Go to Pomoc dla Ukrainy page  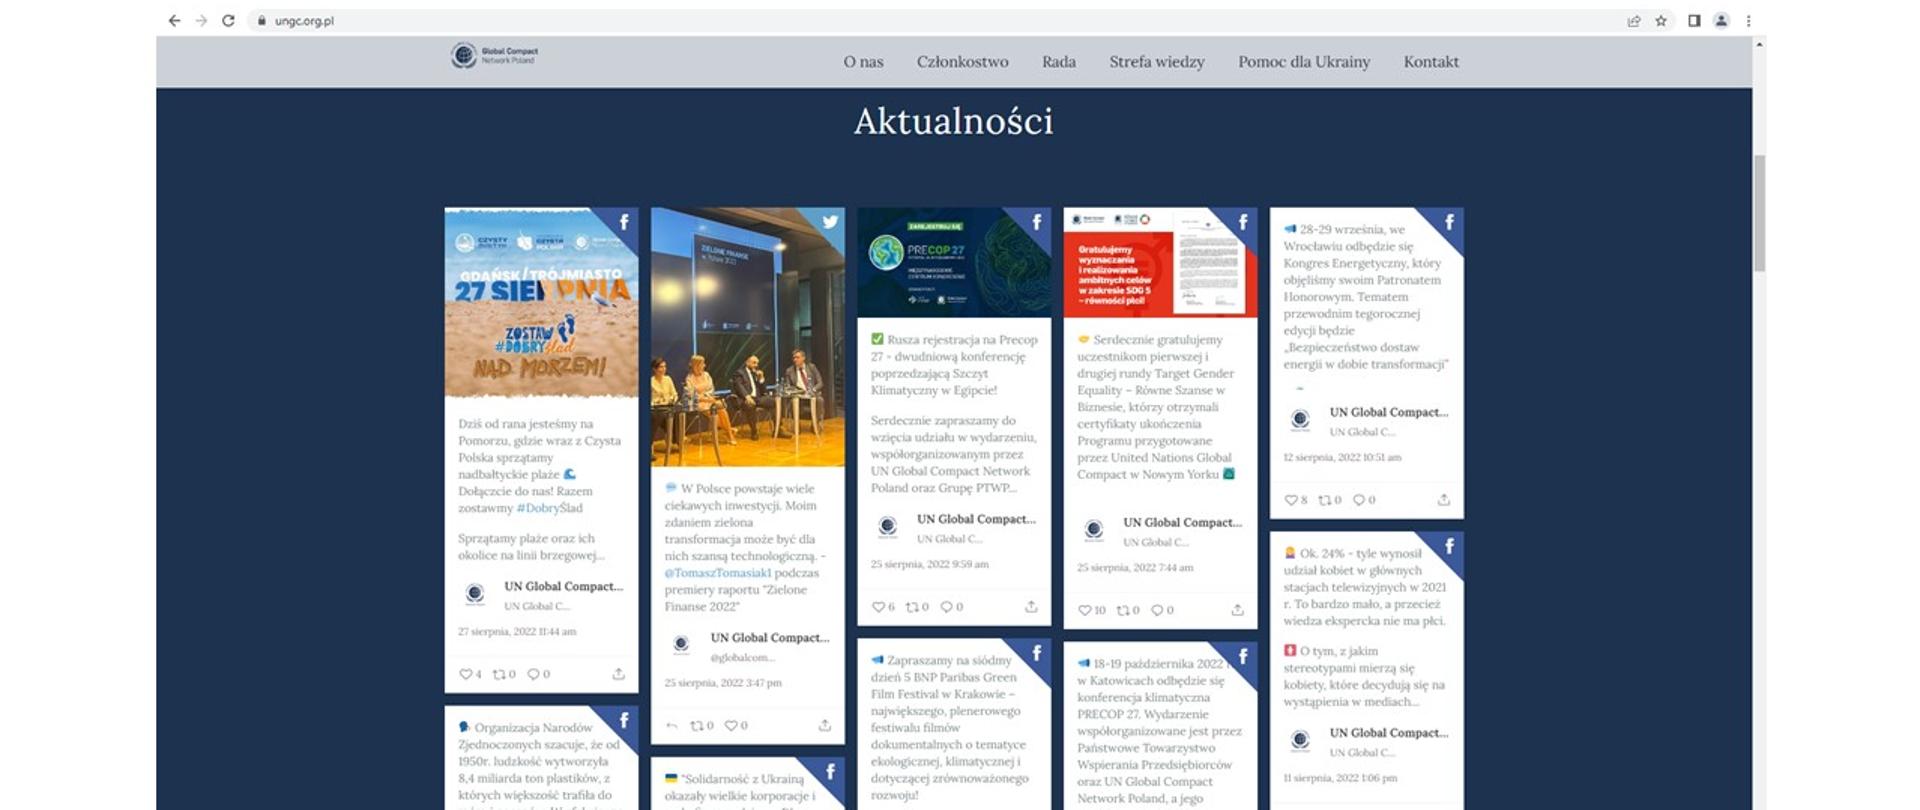[1303, 62]
